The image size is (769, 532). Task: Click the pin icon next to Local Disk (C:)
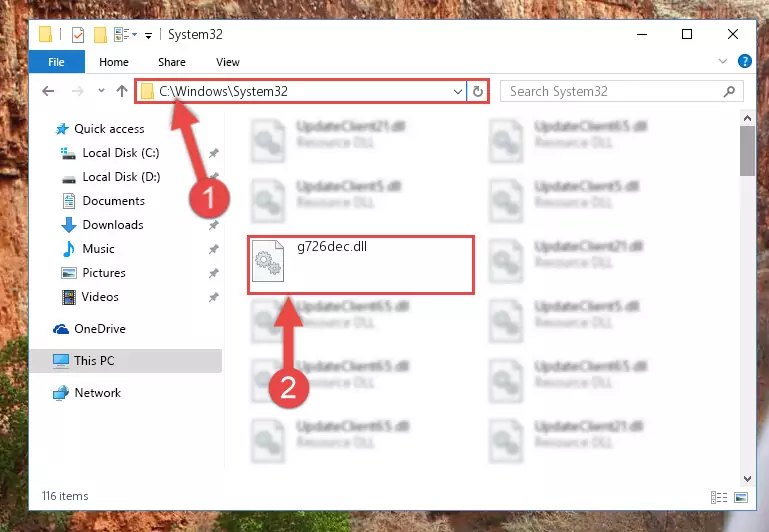click(x=213, y=153)
